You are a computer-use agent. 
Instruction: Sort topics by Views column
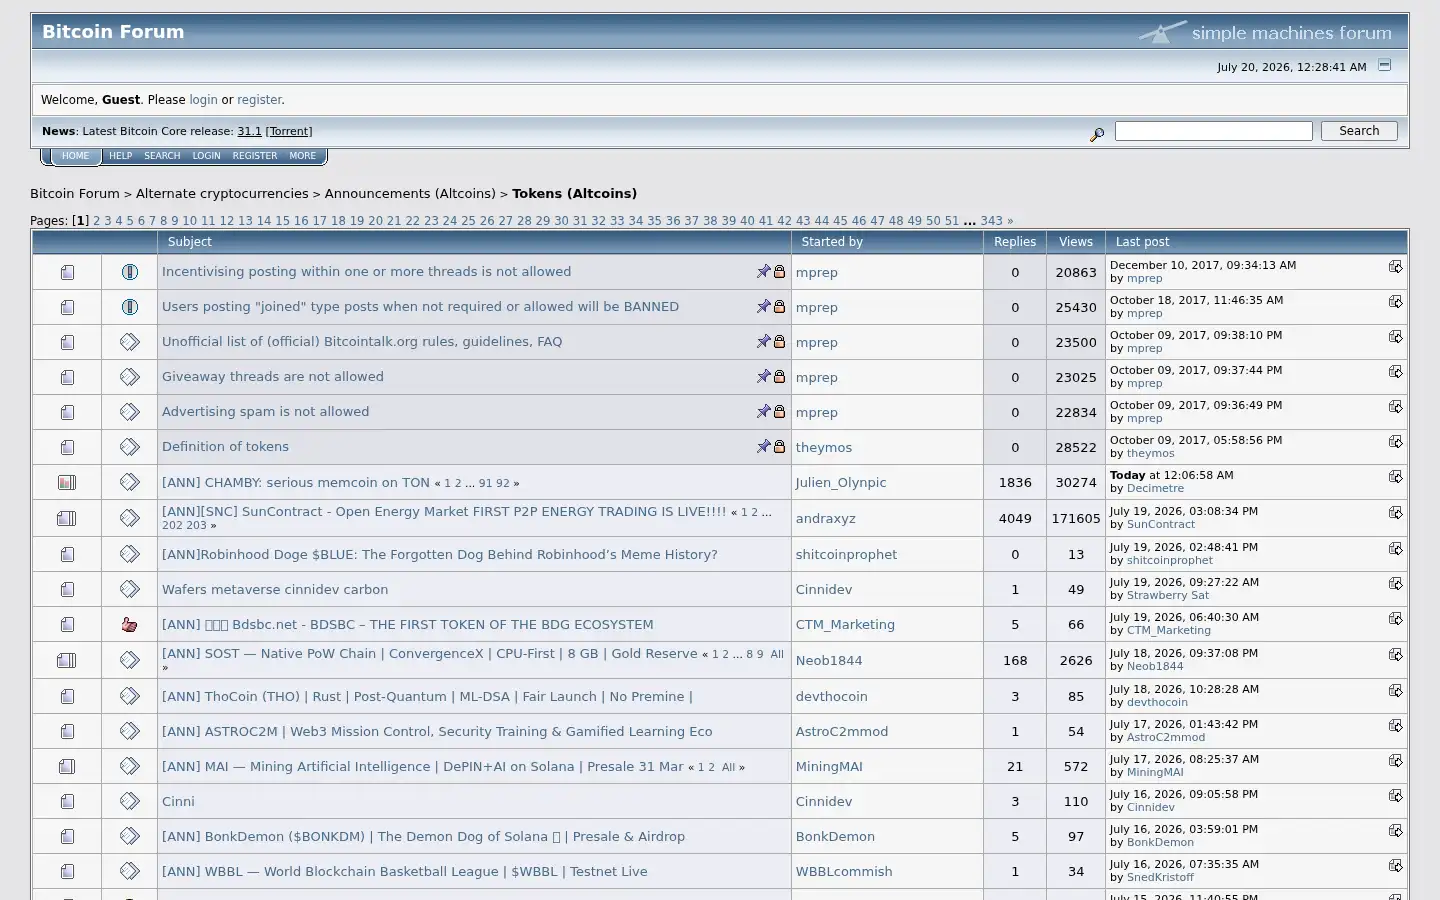click(1076, 242)
